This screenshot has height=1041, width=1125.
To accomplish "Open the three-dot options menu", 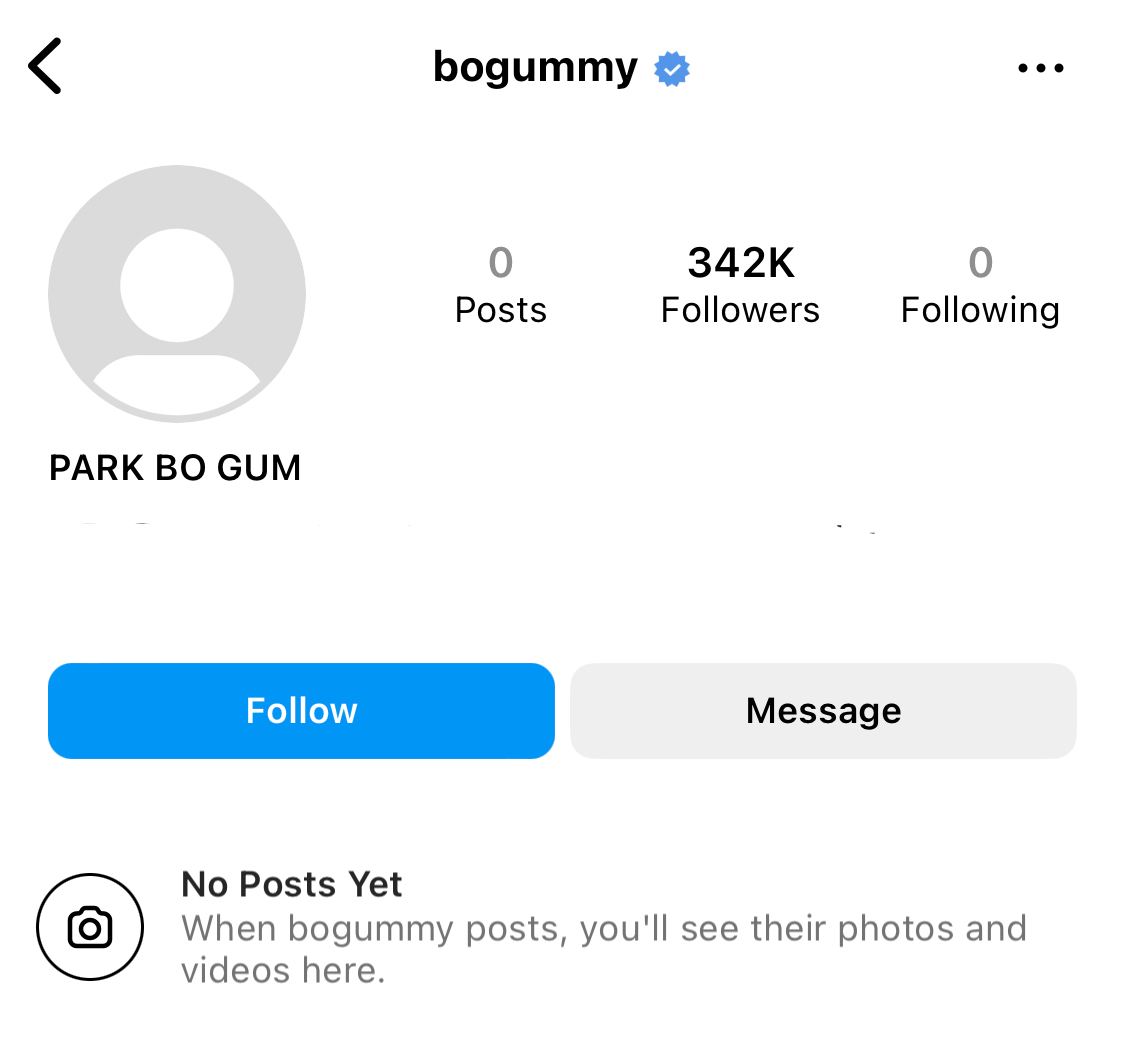I will [x=1040, y=68].
